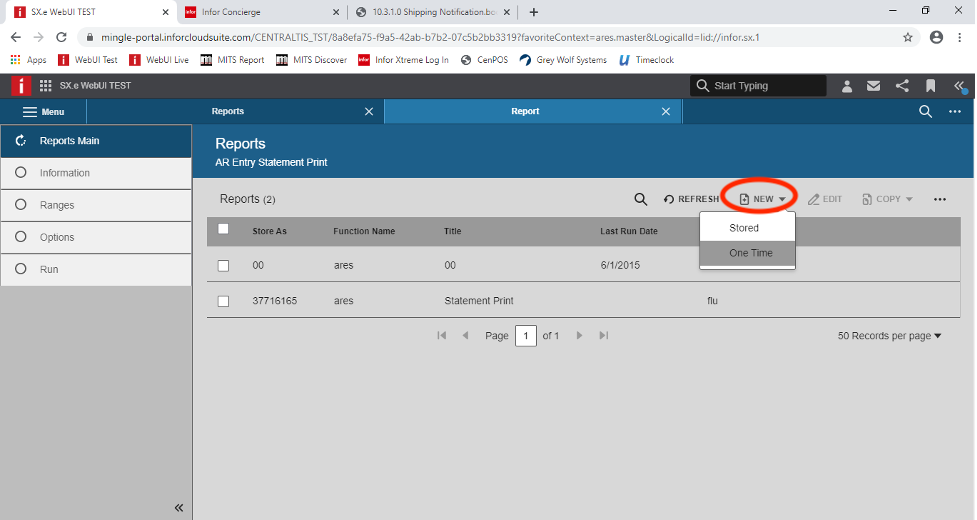Open the app launcher grid icon
The width and height of the screenshot is (977, 520).
coord(45,86)
